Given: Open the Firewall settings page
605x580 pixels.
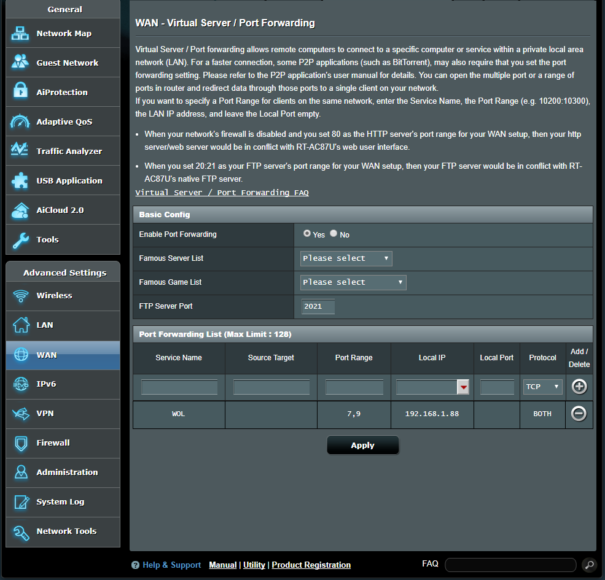Looking at the screenshot, I should (63, 443).
